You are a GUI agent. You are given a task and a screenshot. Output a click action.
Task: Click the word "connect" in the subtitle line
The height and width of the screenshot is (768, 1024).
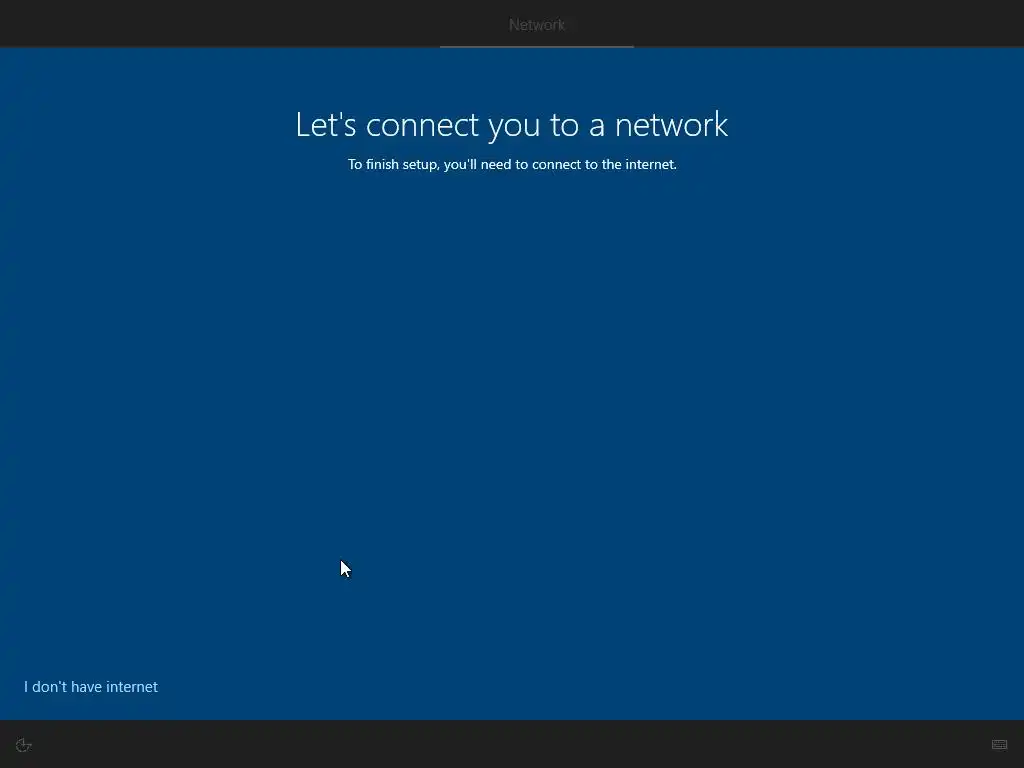click(x=555, y=165)
